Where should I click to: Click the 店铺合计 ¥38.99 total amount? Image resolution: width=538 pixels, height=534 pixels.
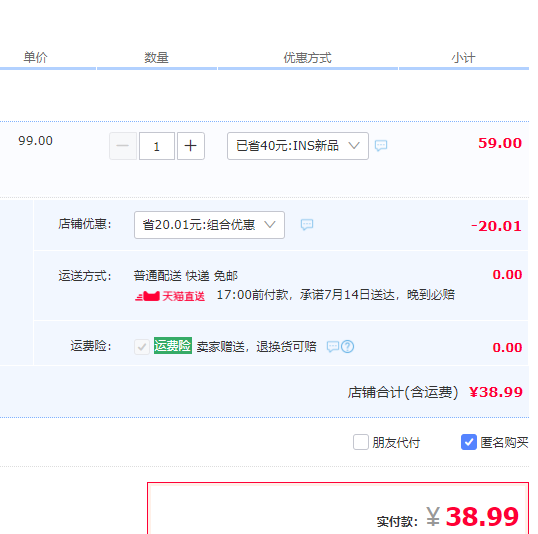point(496,392)
